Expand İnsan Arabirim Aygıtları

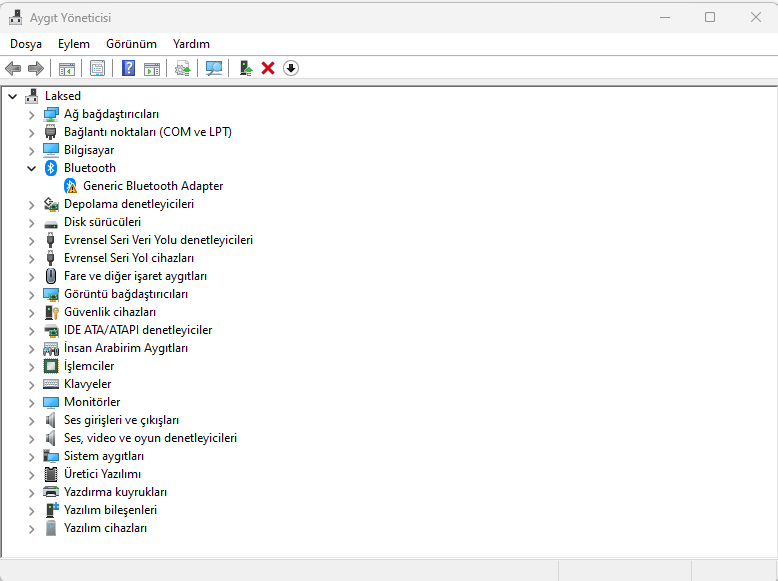coord(32,349)
